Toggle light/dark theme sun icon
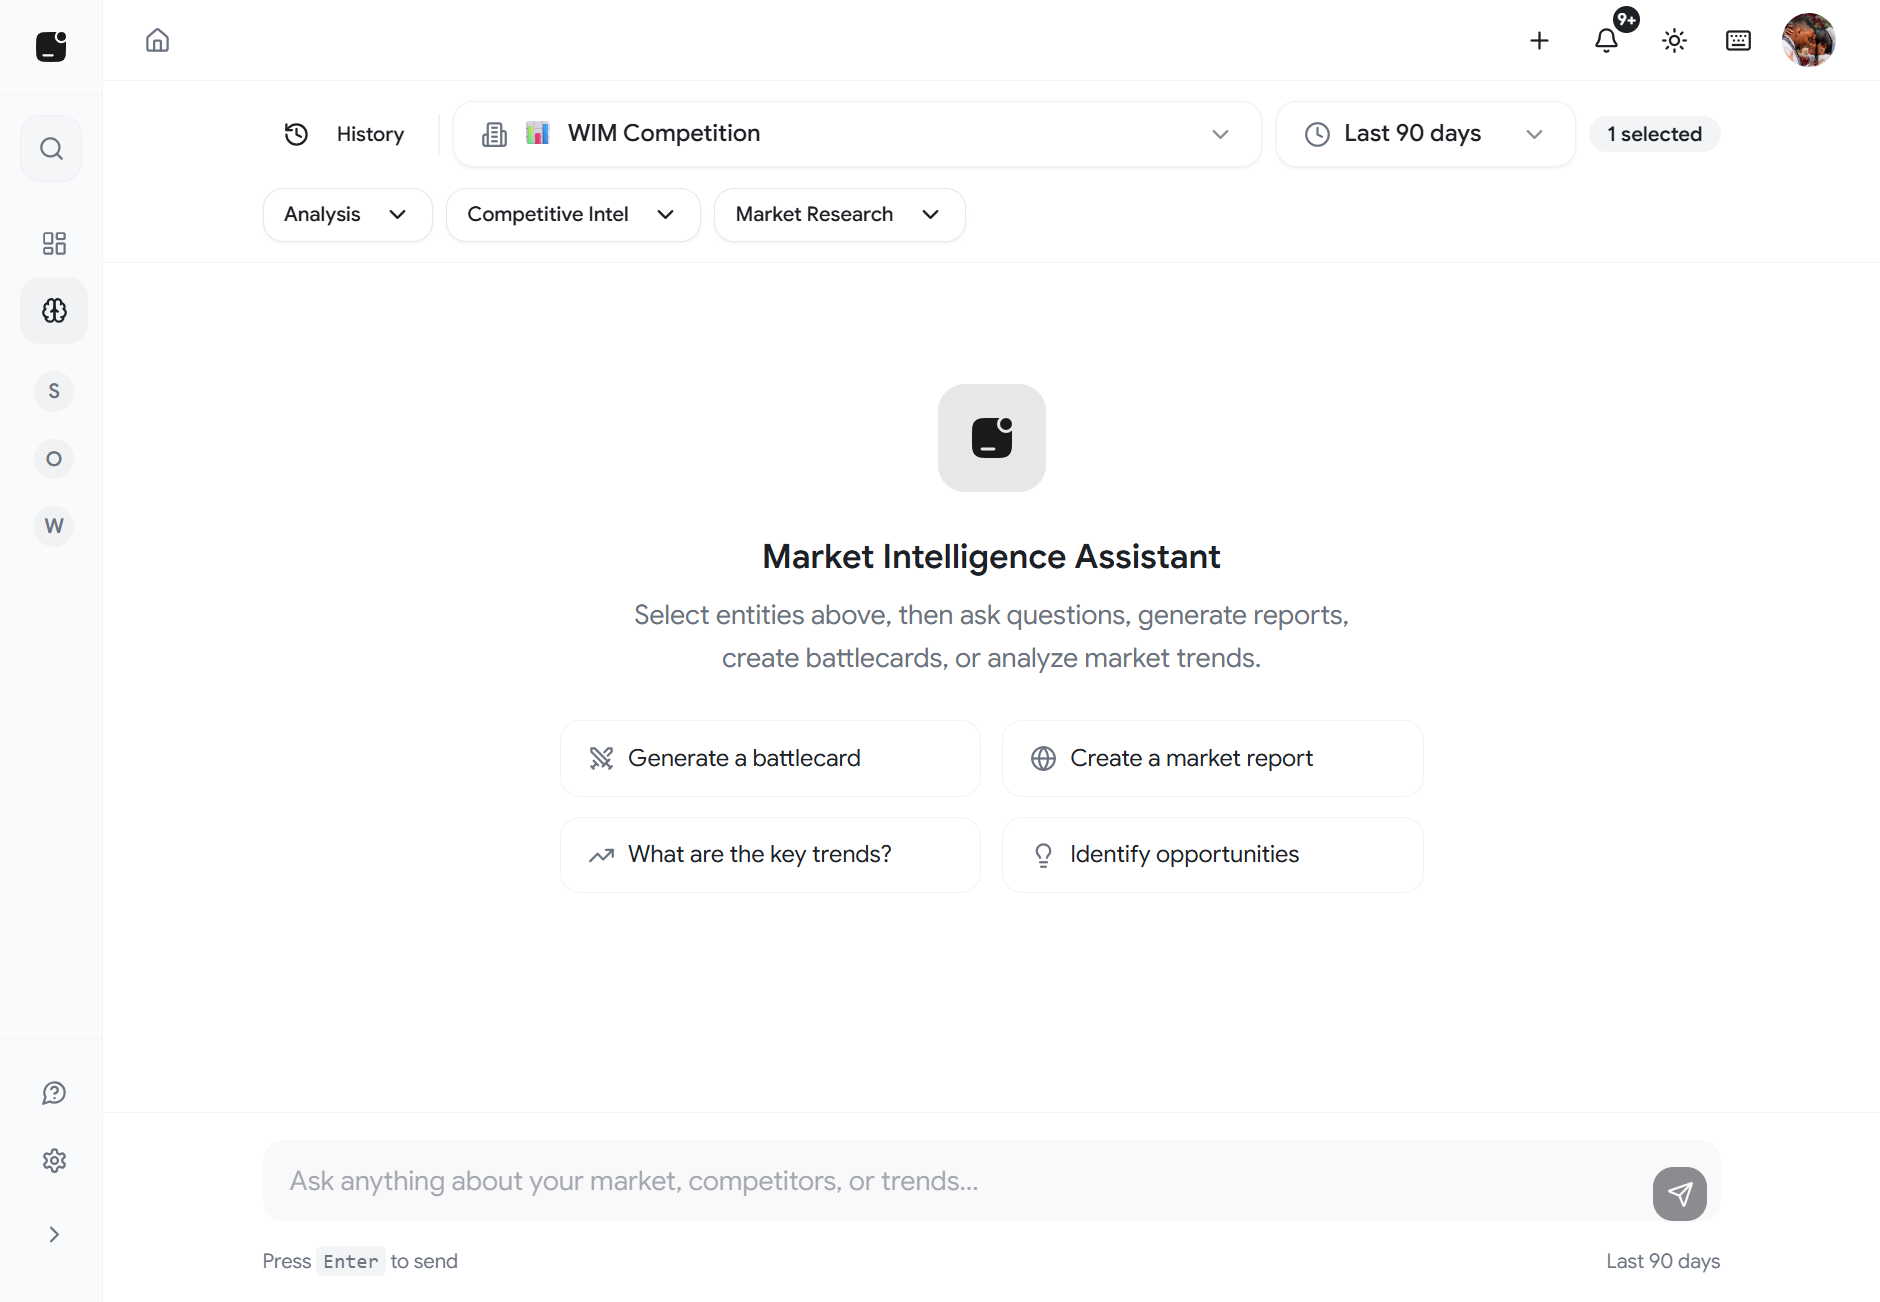Viewport: 1880px width, 1302px height. (1674, 40)
